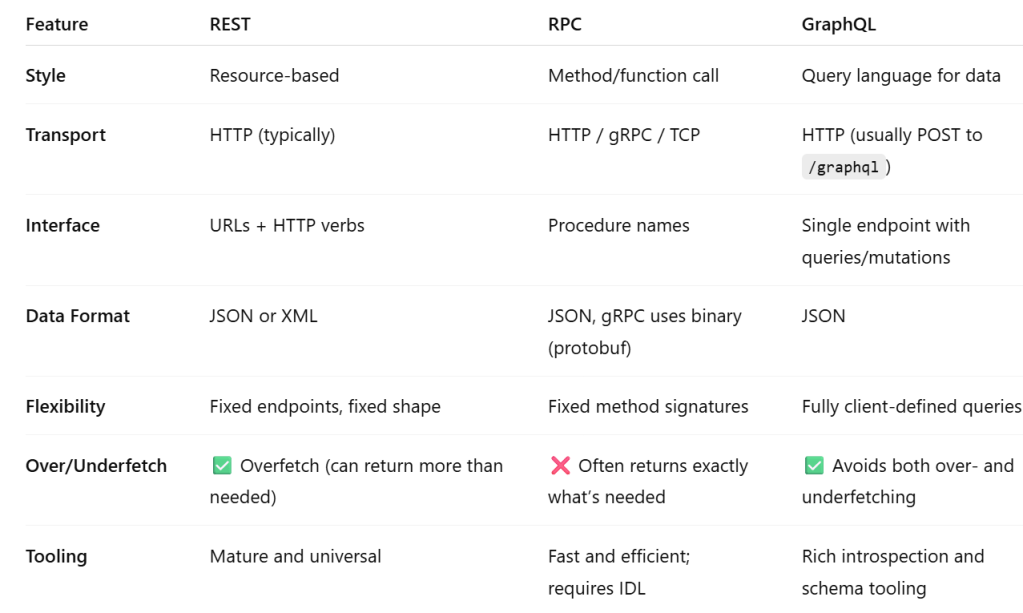Click the /graphql code snippet
The height and width of the screenshot is (613, 1023).
click(846, 168)
